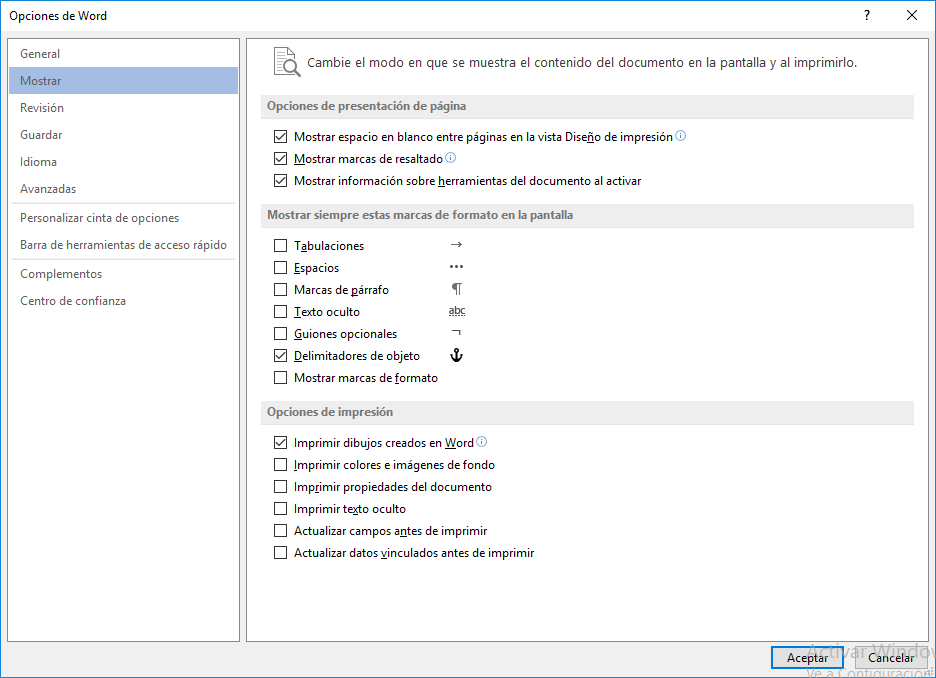936x678 pixels.
Task: Click the paragraph mark pilcrow symbol
Action: [x=457, y=289]
